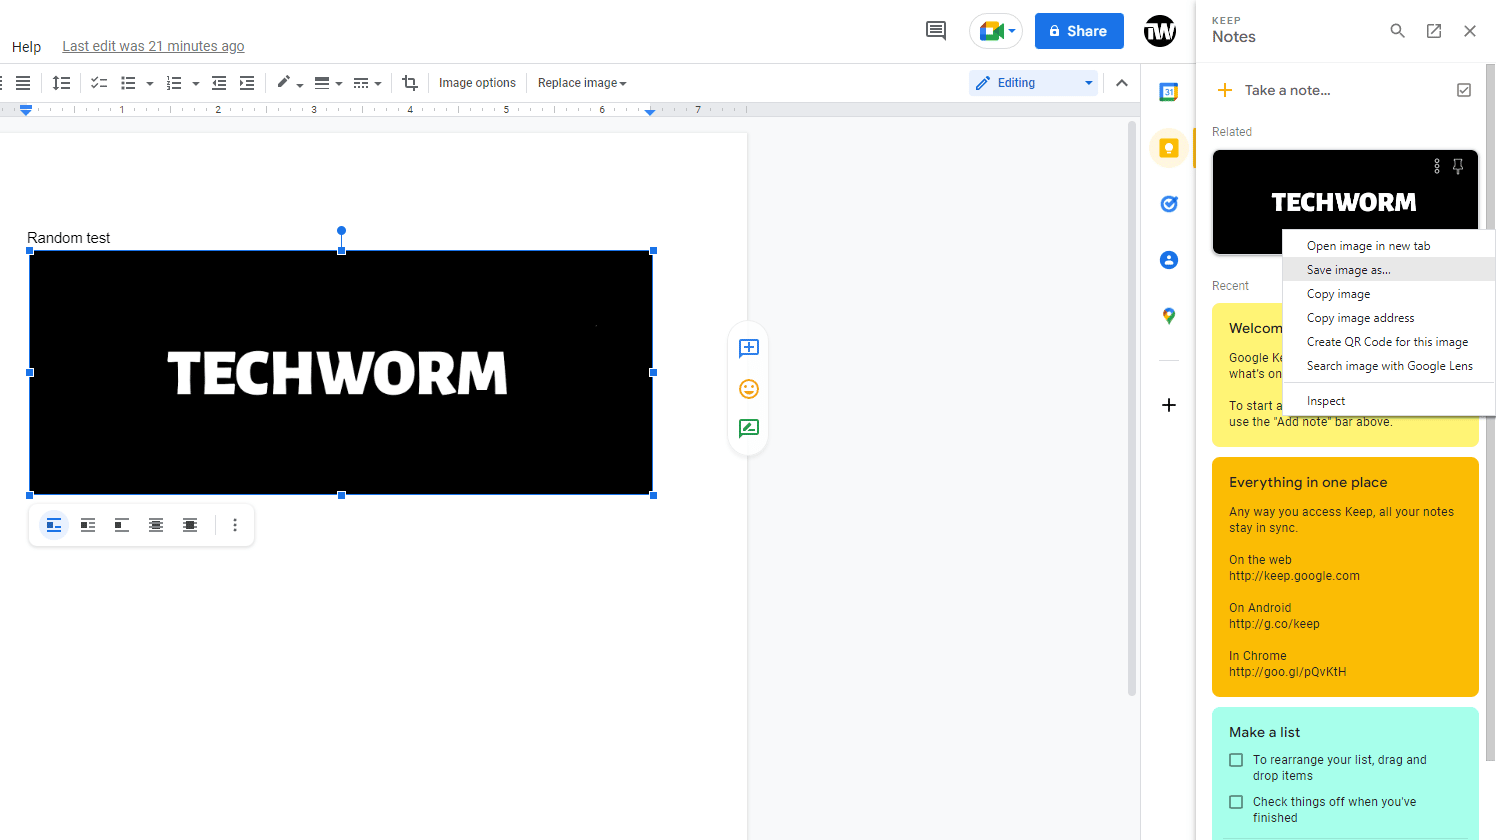
Task: Decrease the indent
Action: [x=219, y=83]
